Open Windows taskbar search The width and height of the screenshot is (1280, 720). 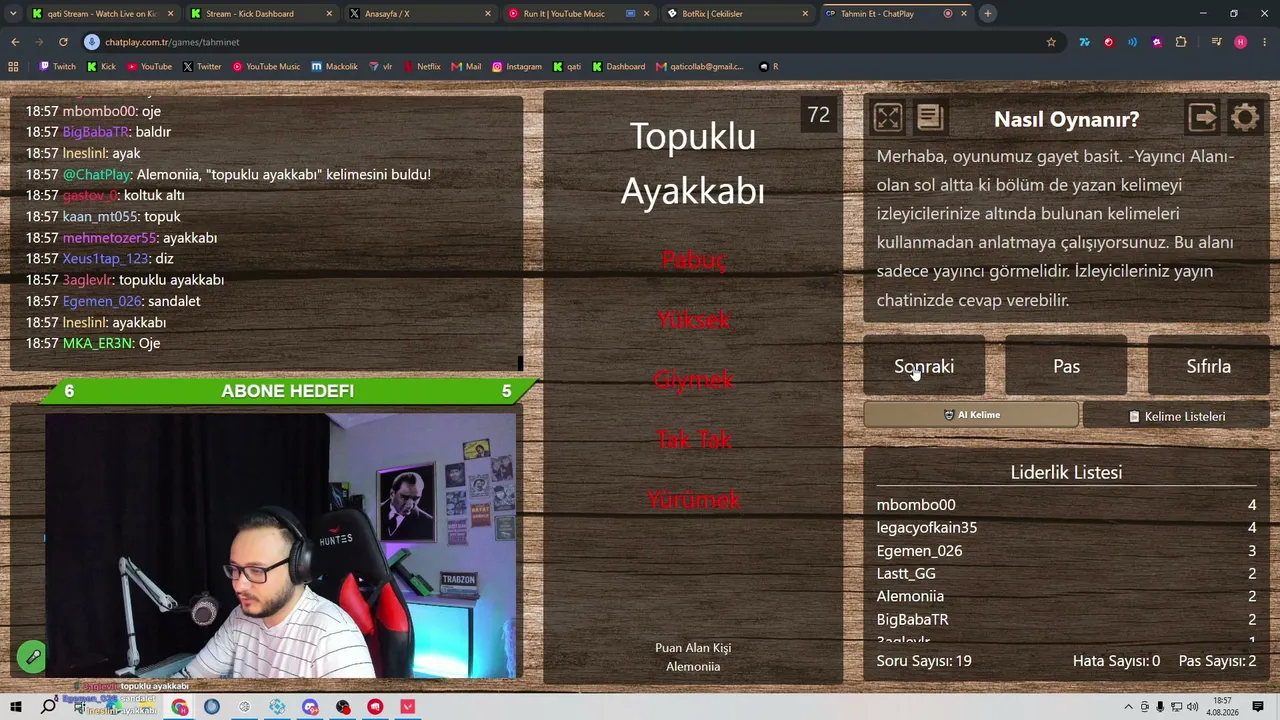coord(48,707)
